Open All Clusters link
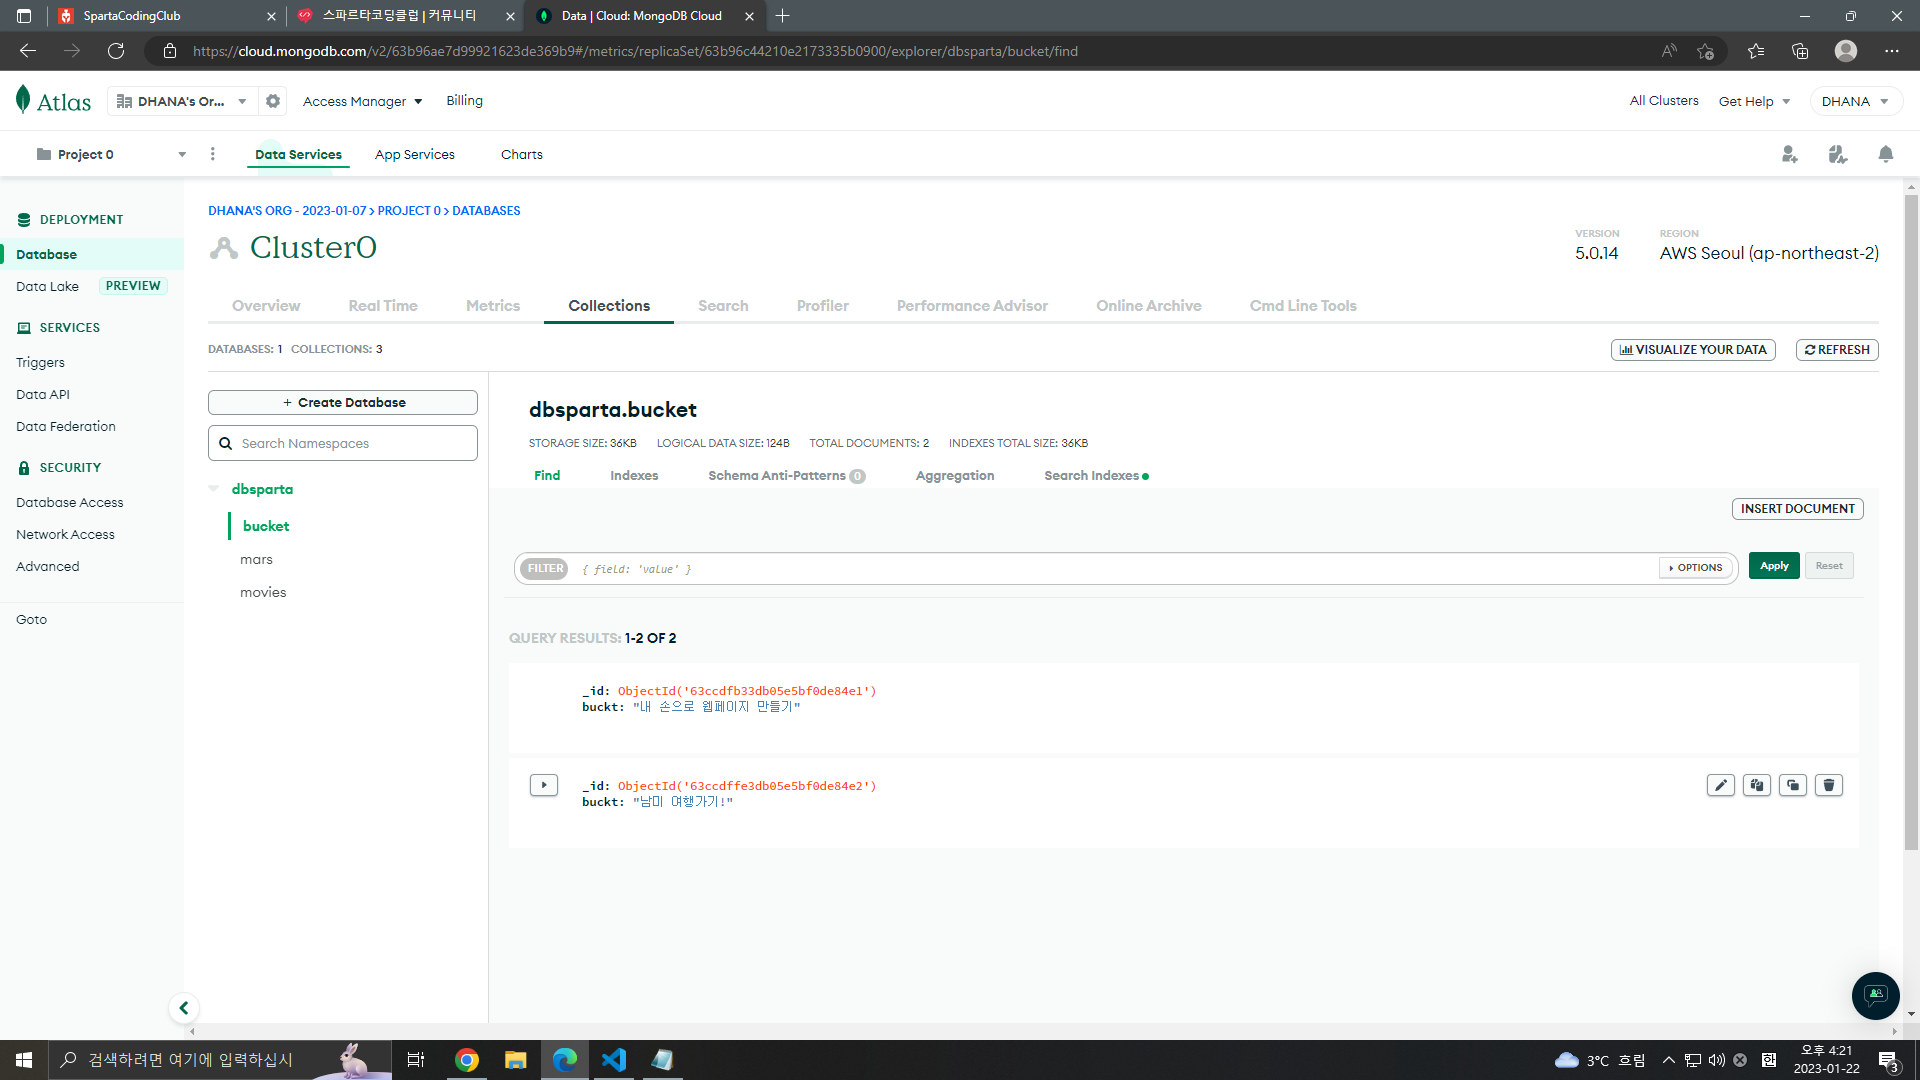 point(1664,101)
